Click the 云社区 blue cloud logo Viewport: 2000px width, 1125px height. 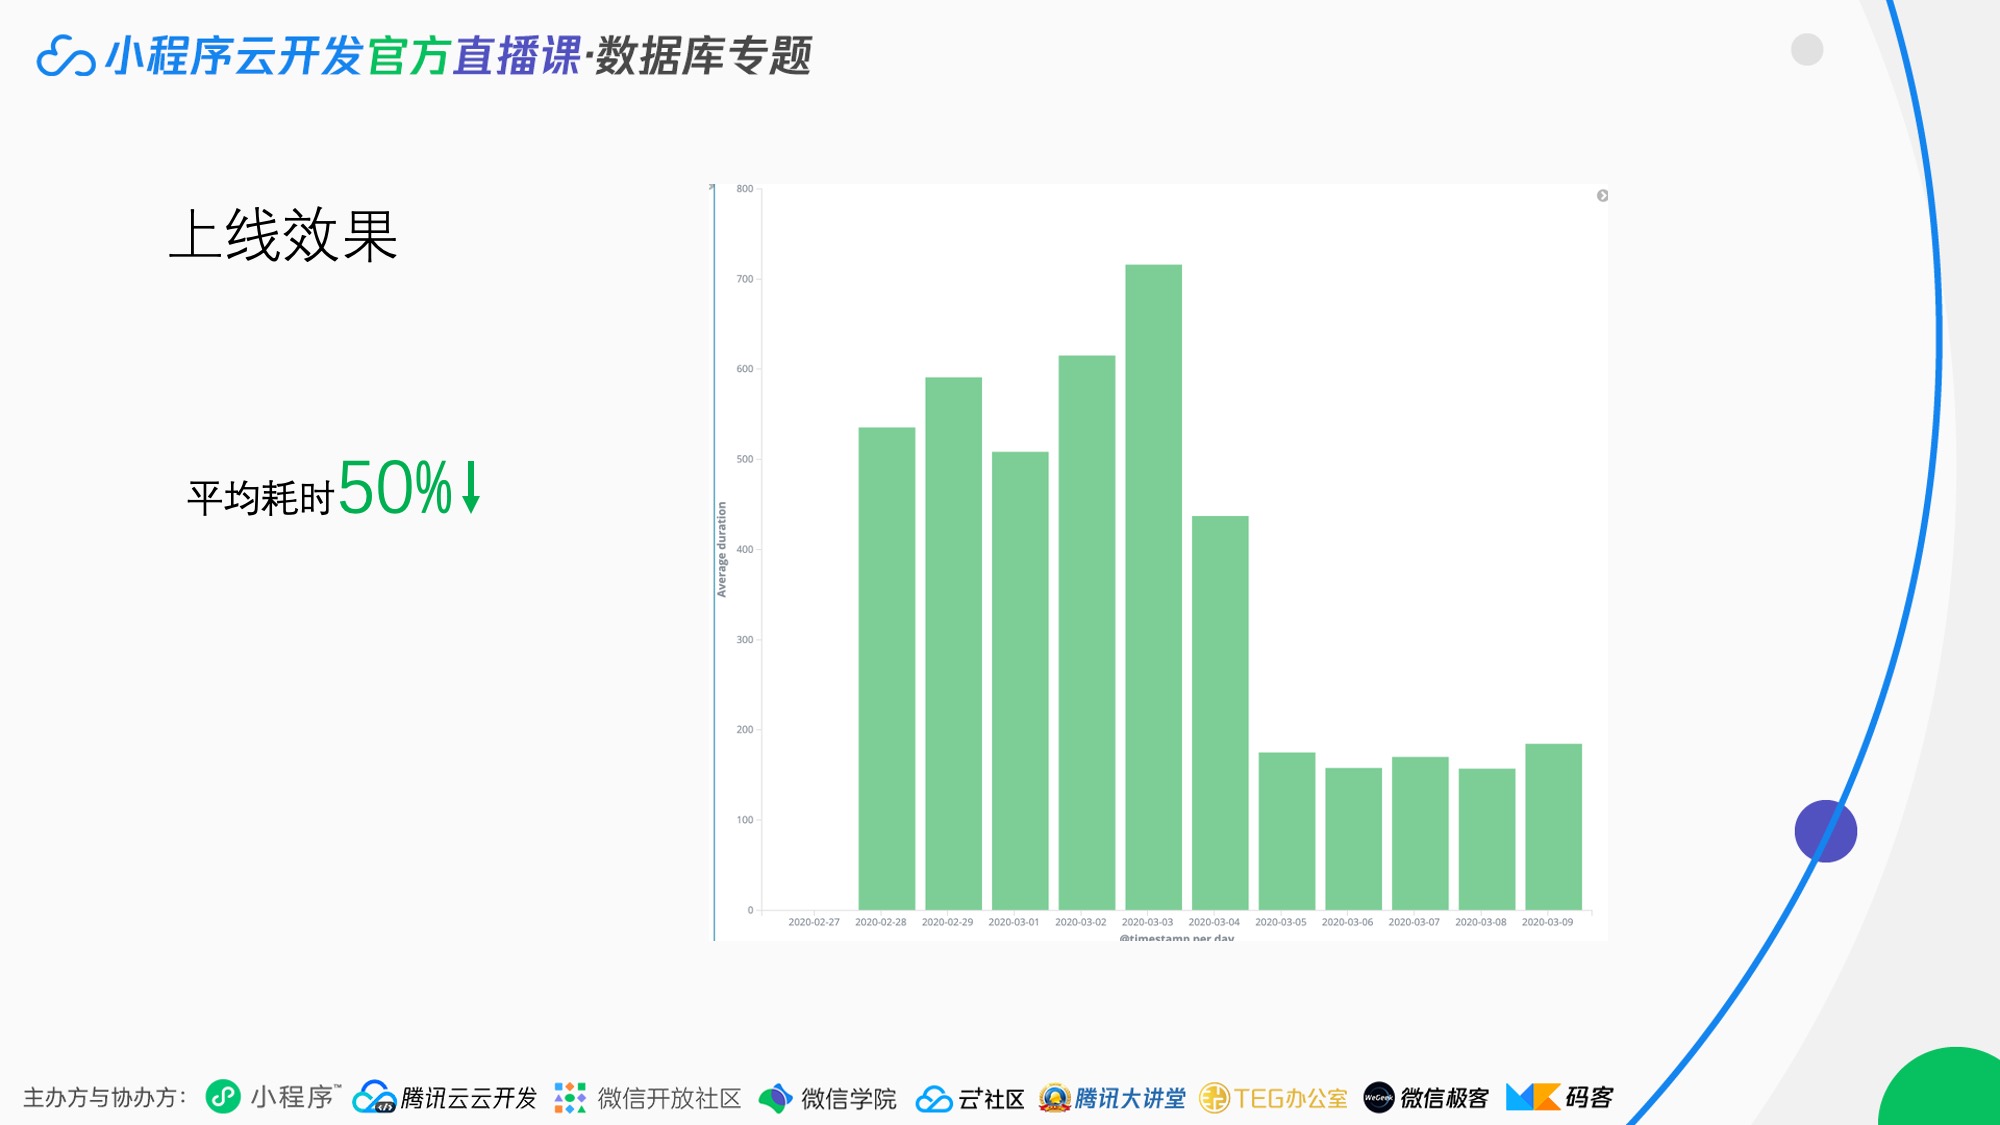[x=934, y=1099]
